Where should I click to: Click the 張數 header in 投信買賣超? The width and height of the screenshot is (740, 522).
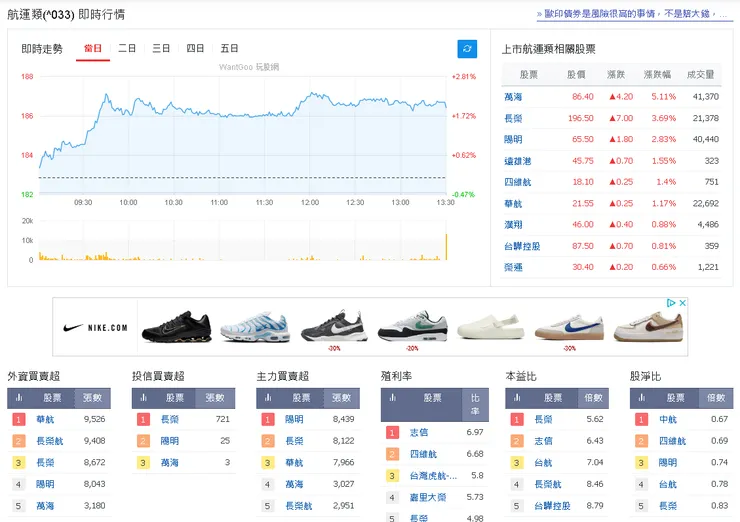[x=215, y=398]
